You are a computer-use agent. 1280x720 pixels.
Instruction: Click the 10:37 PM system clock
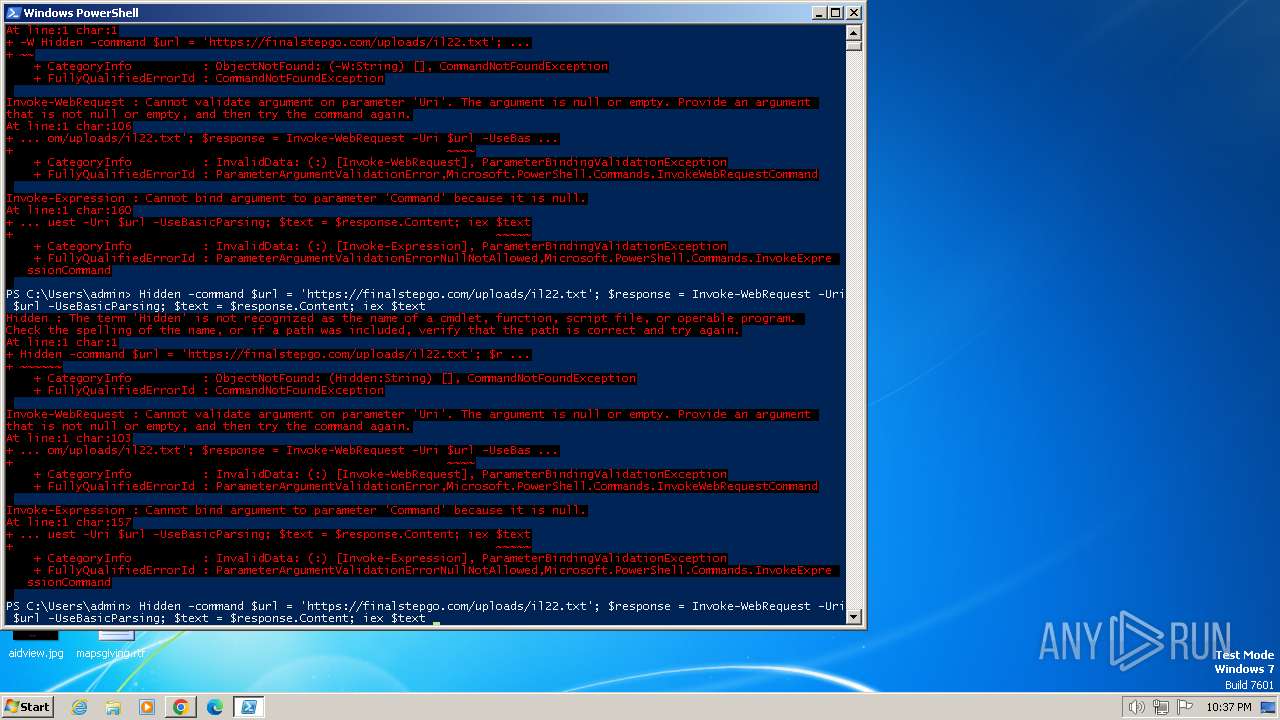tap(1229, 707)
